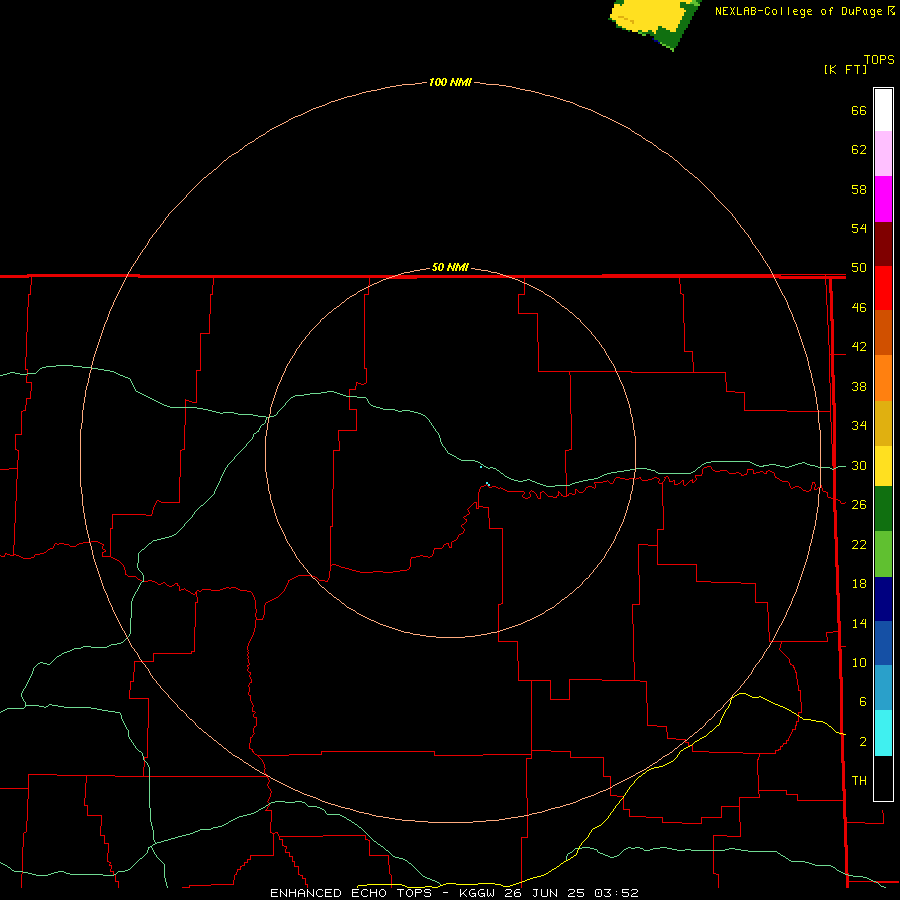Click the '62' legend value
900x900 pixels.
pos(859,149)
